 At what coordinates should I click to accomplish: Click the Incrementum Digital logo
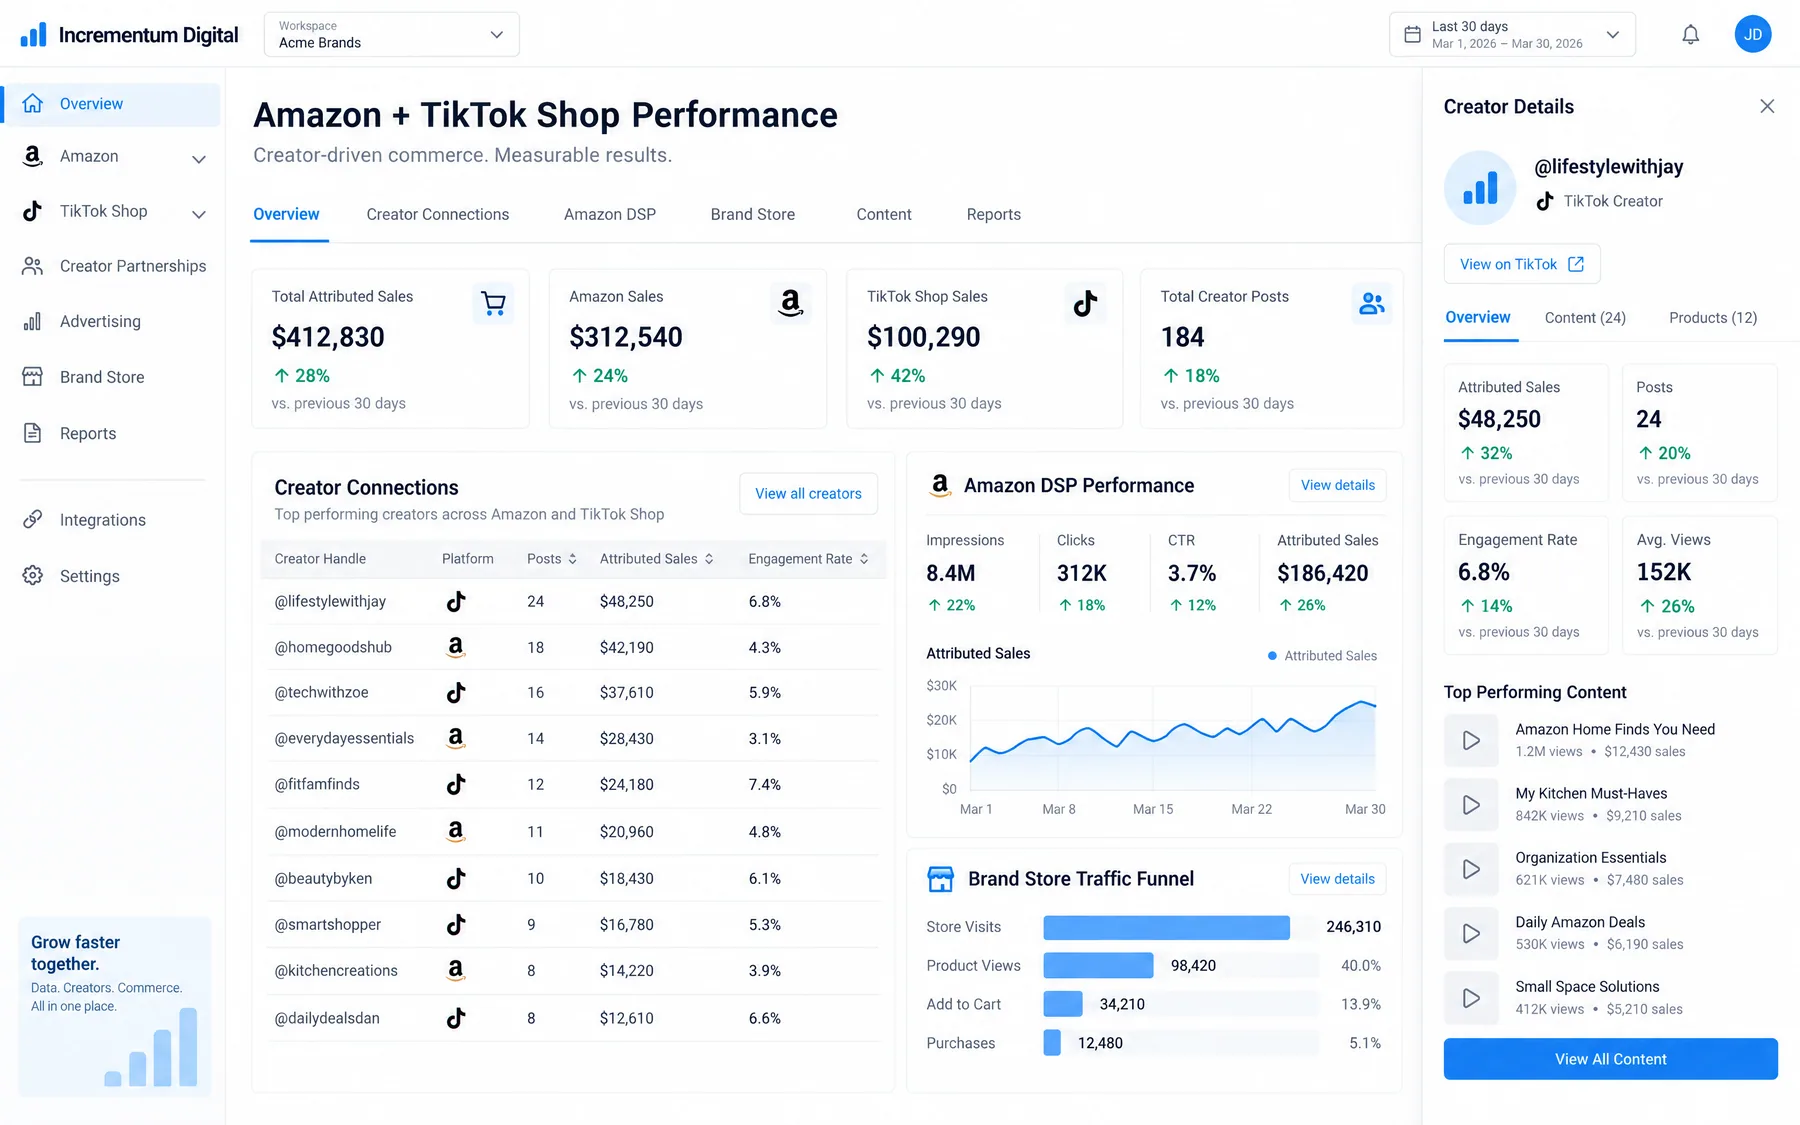(x=130, y=35)
